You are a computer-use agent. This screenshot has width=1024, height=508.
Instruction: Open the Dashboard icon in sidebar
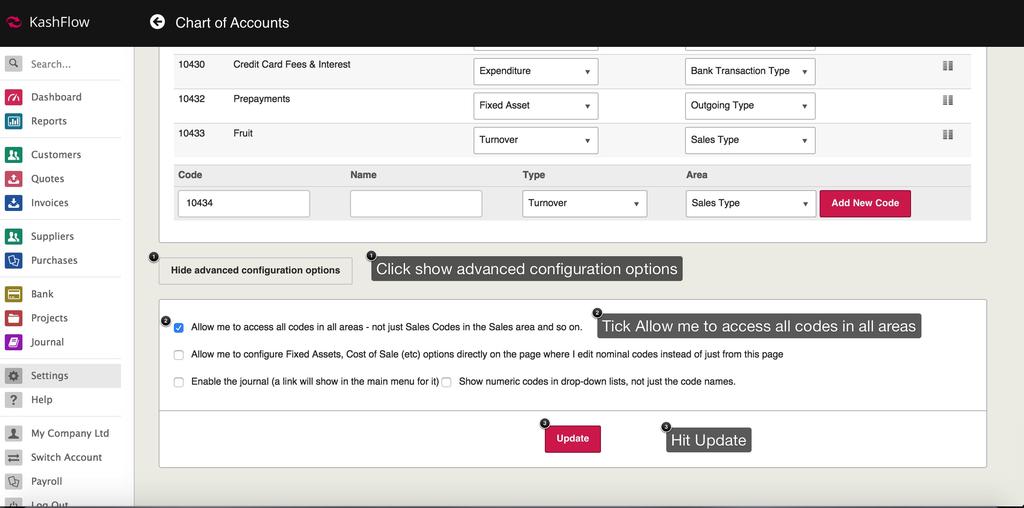(x=13, y=97)
